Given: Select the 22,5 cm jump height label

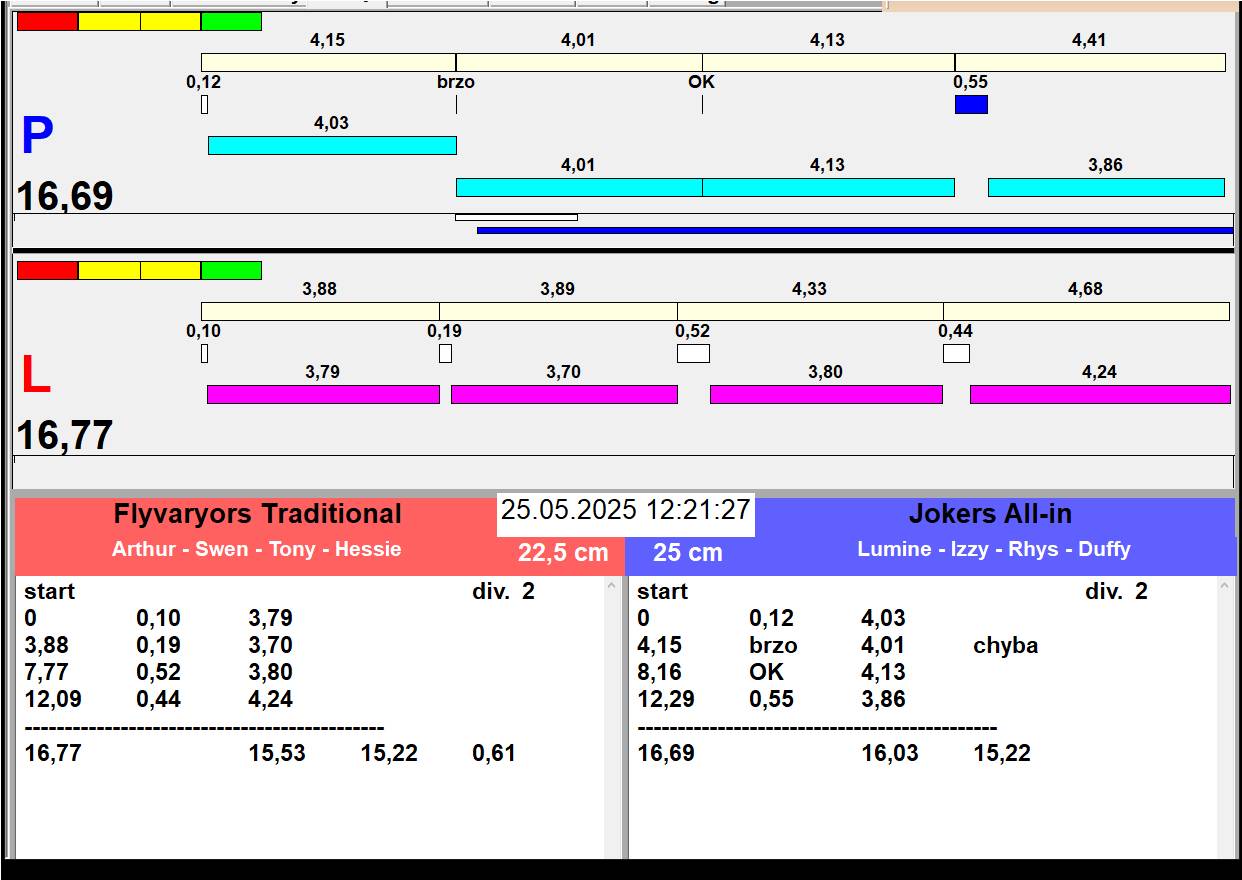Looking at the screenshot, I should [x=563, y=553].
